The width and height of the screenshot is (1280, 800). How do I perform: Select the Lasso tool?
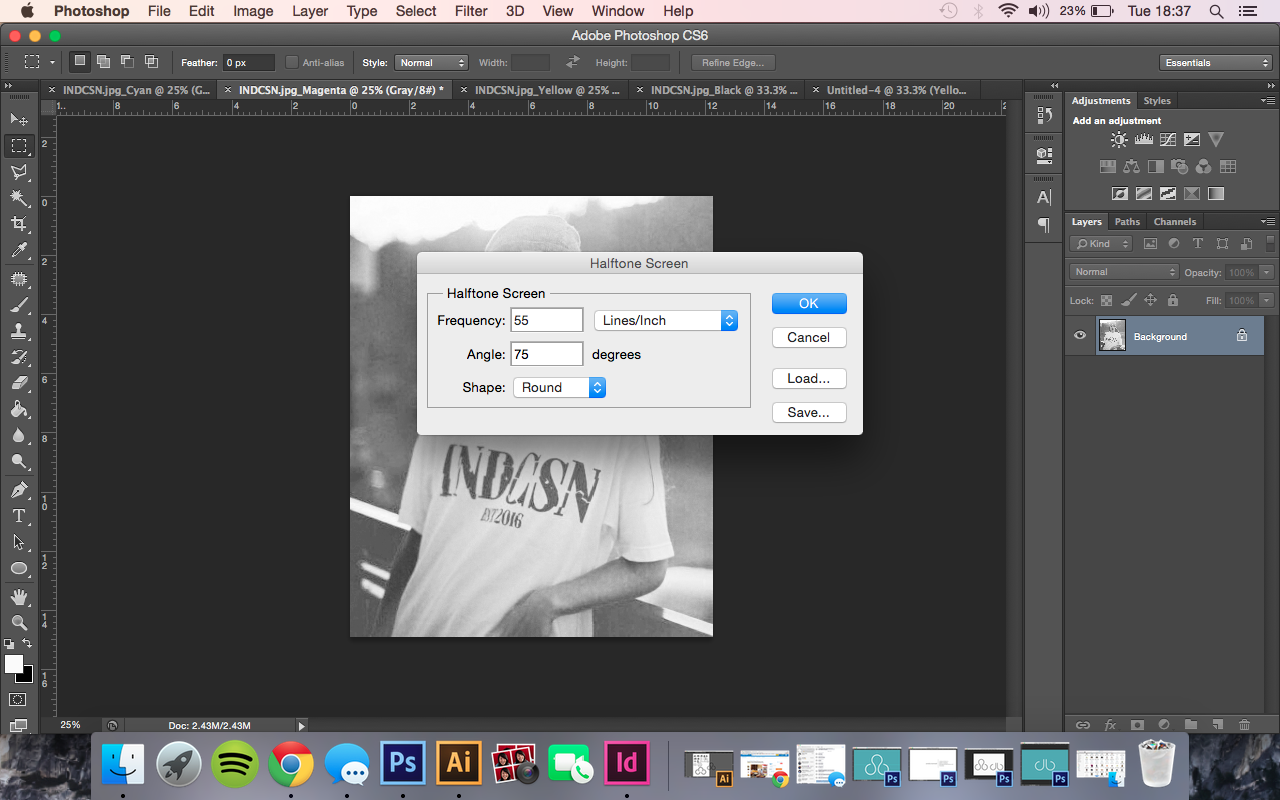[19, 172]
